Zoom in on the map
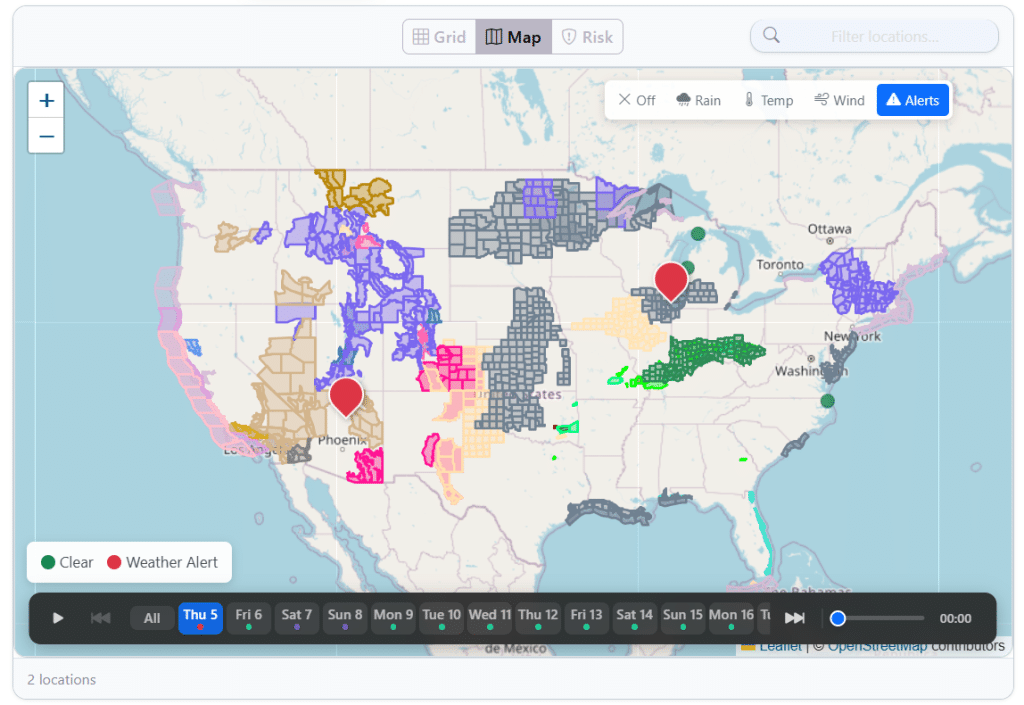Image resolution: width=1024 pixels, height=705 pixels. pos(46,100)
